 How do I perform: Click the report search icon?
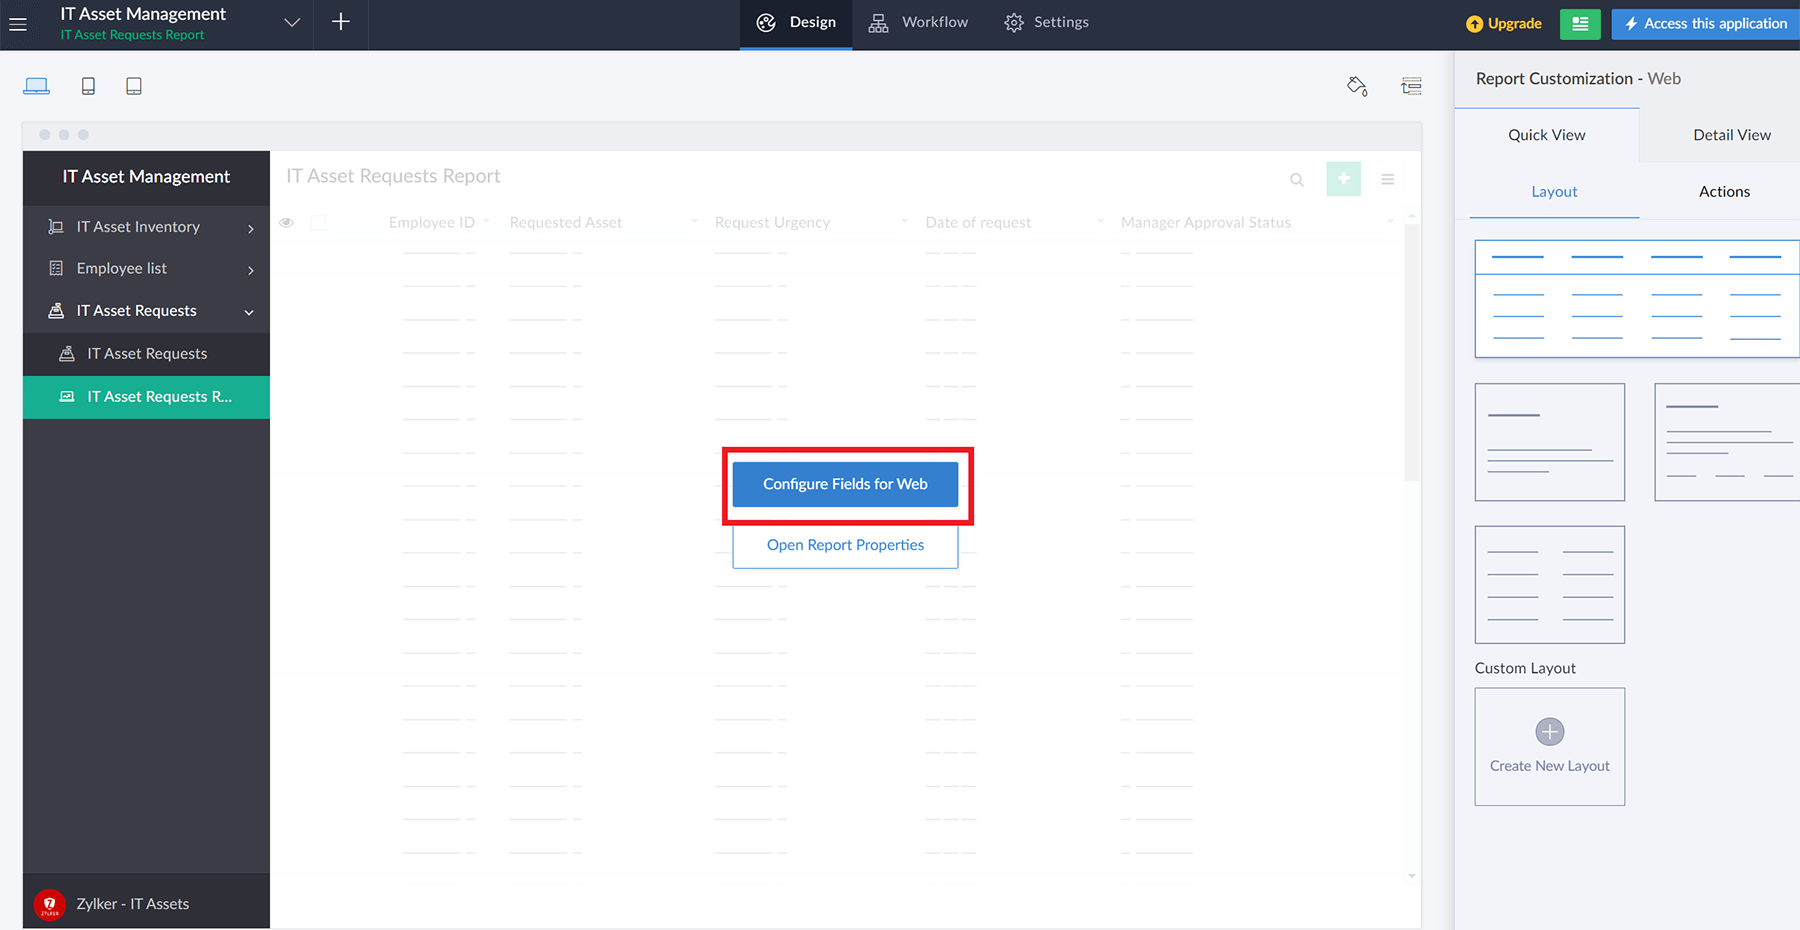1297,180
